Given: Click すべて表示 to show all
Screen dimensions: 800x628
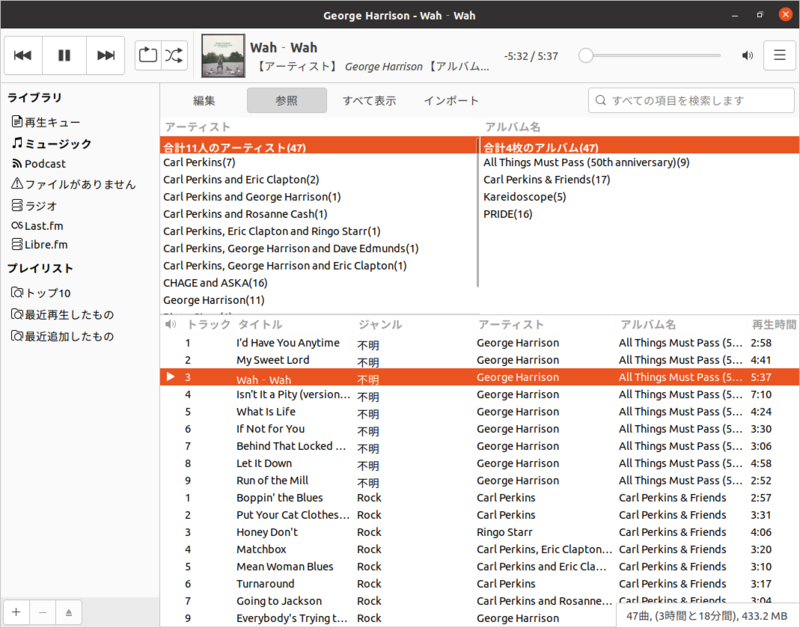Looking at the screenshot, I should (x=369, y=101).
